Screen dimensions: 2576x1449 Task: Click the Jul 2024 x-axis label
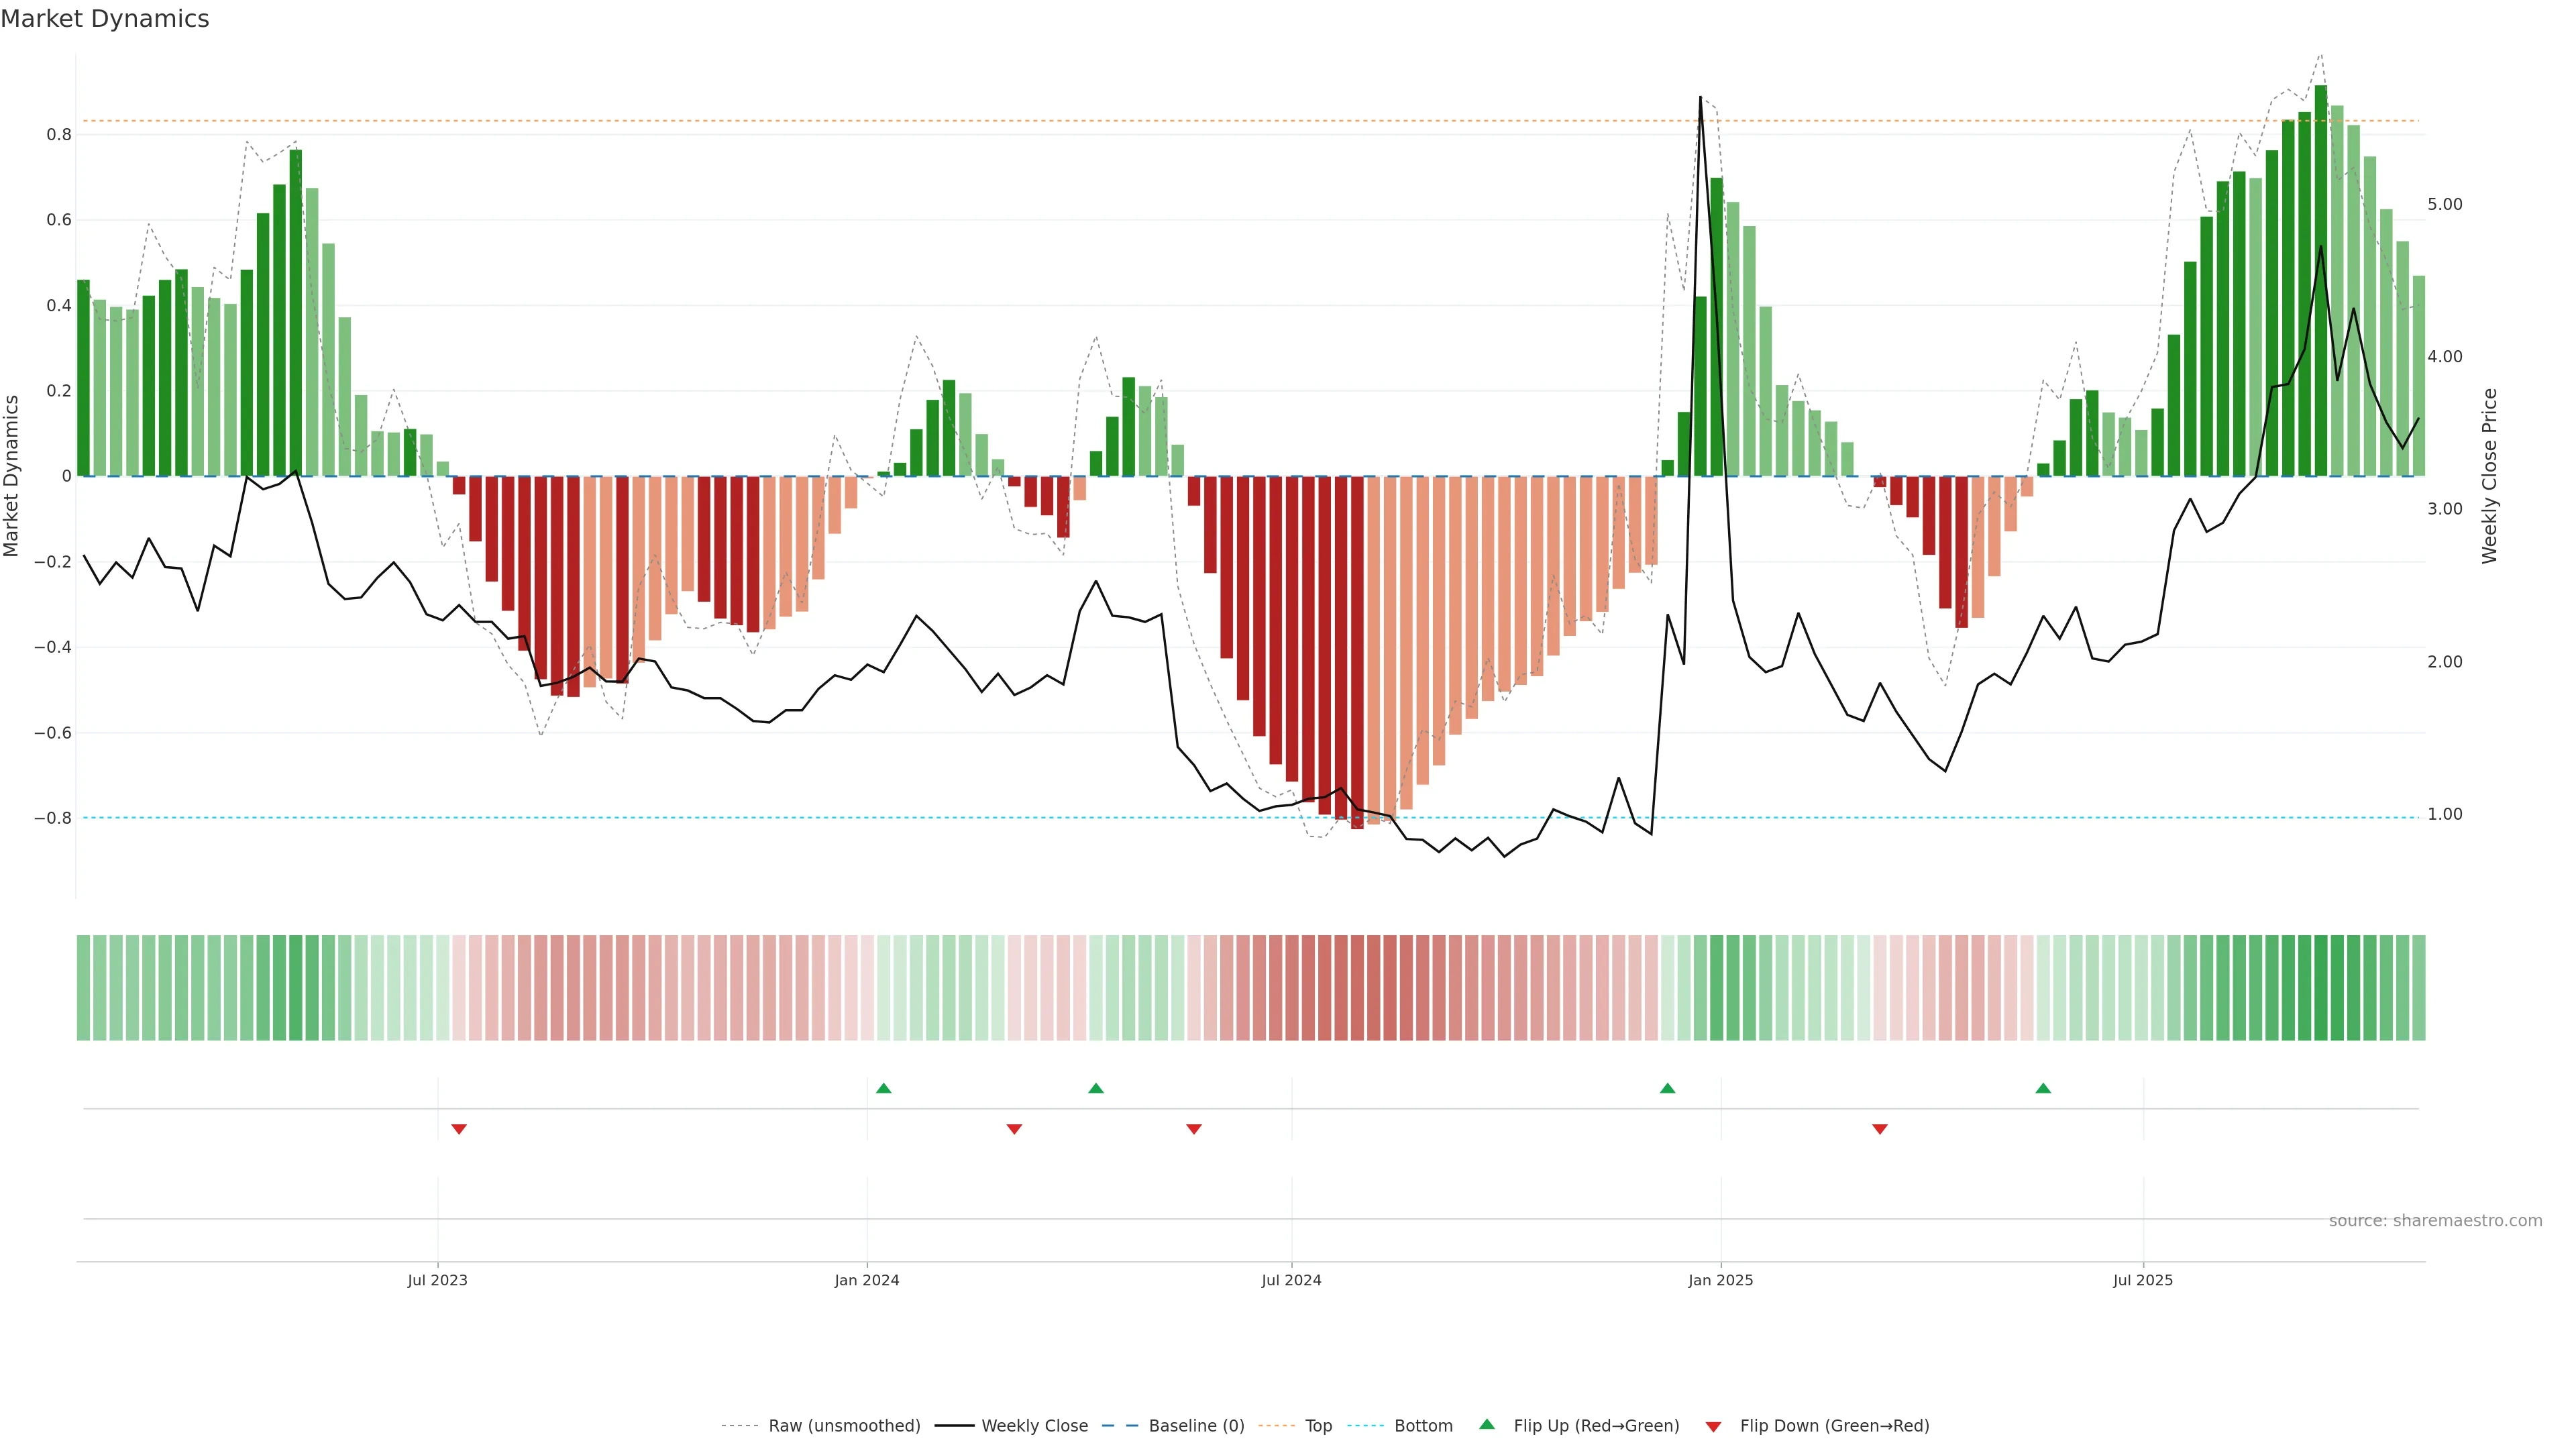pyautogui.click(x=1291, y=1280)
